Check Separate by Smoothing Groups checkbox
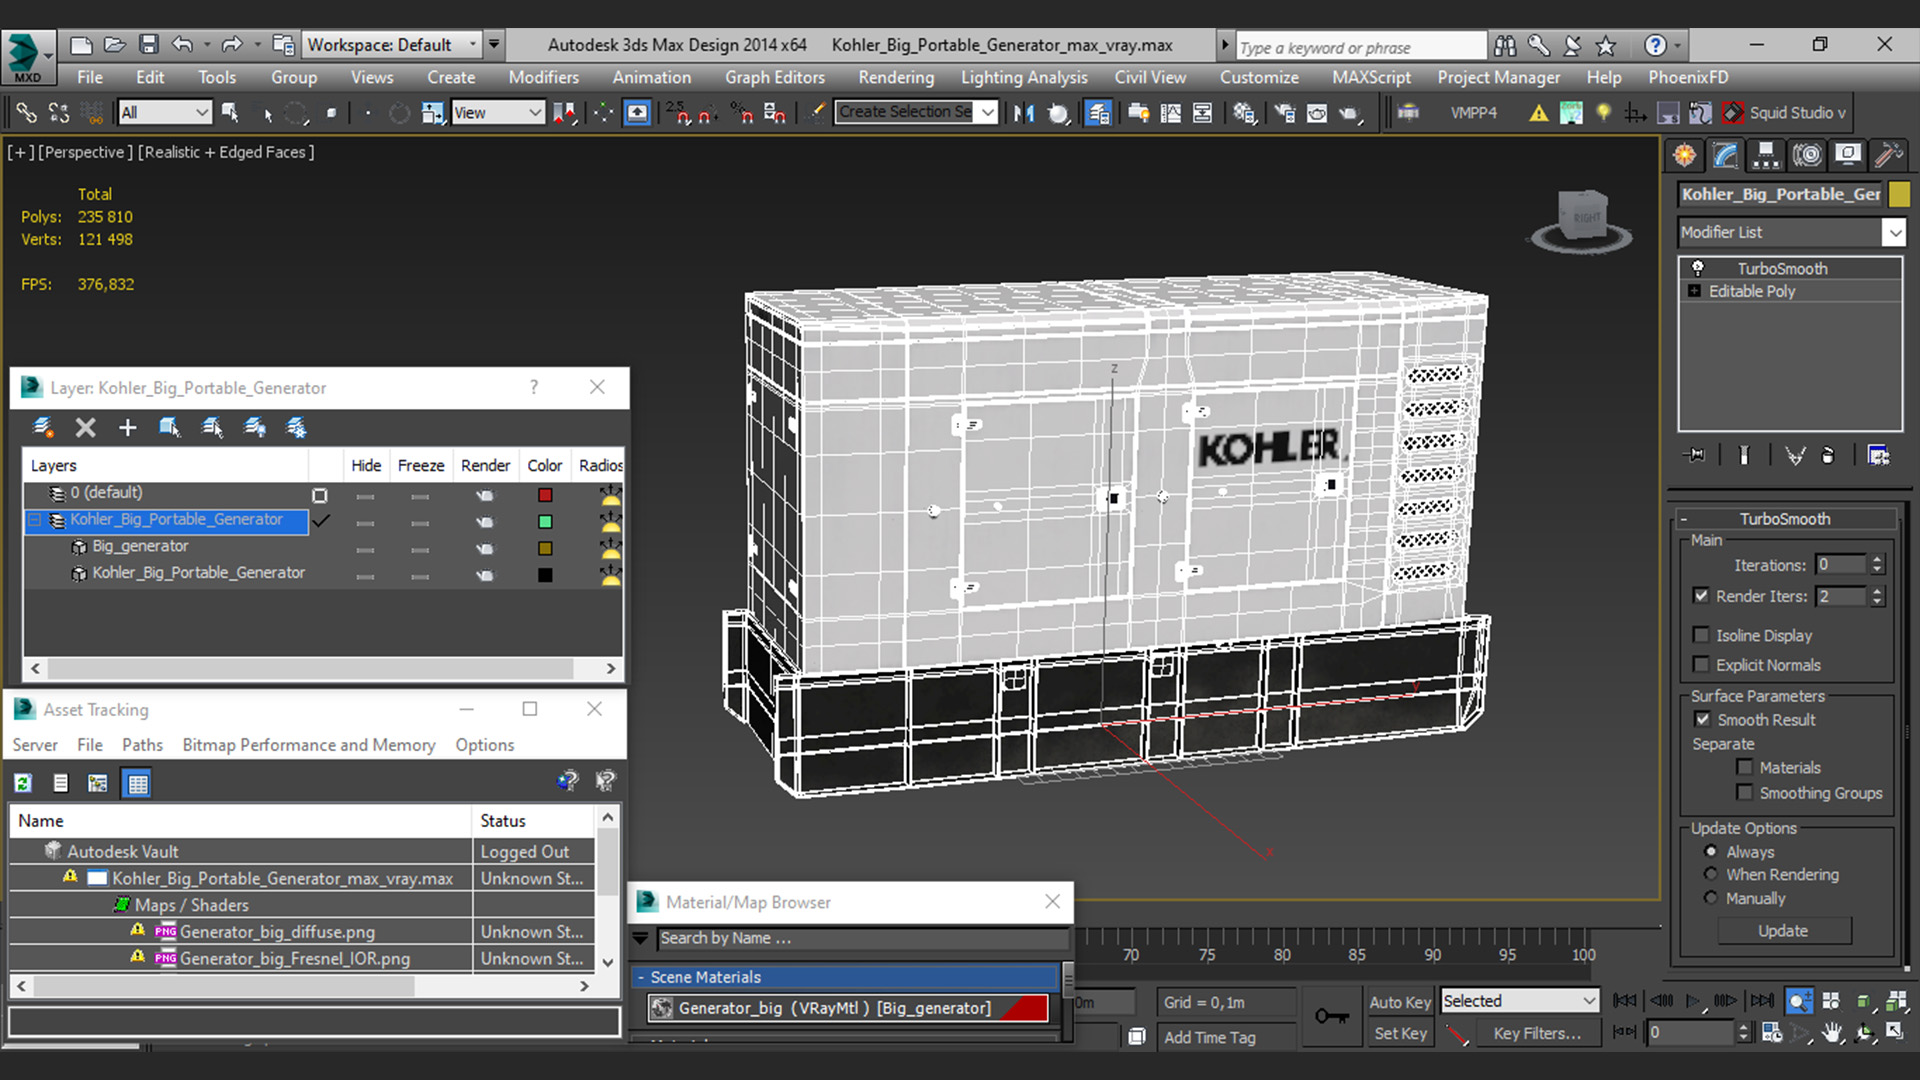 coord(1745,792)
